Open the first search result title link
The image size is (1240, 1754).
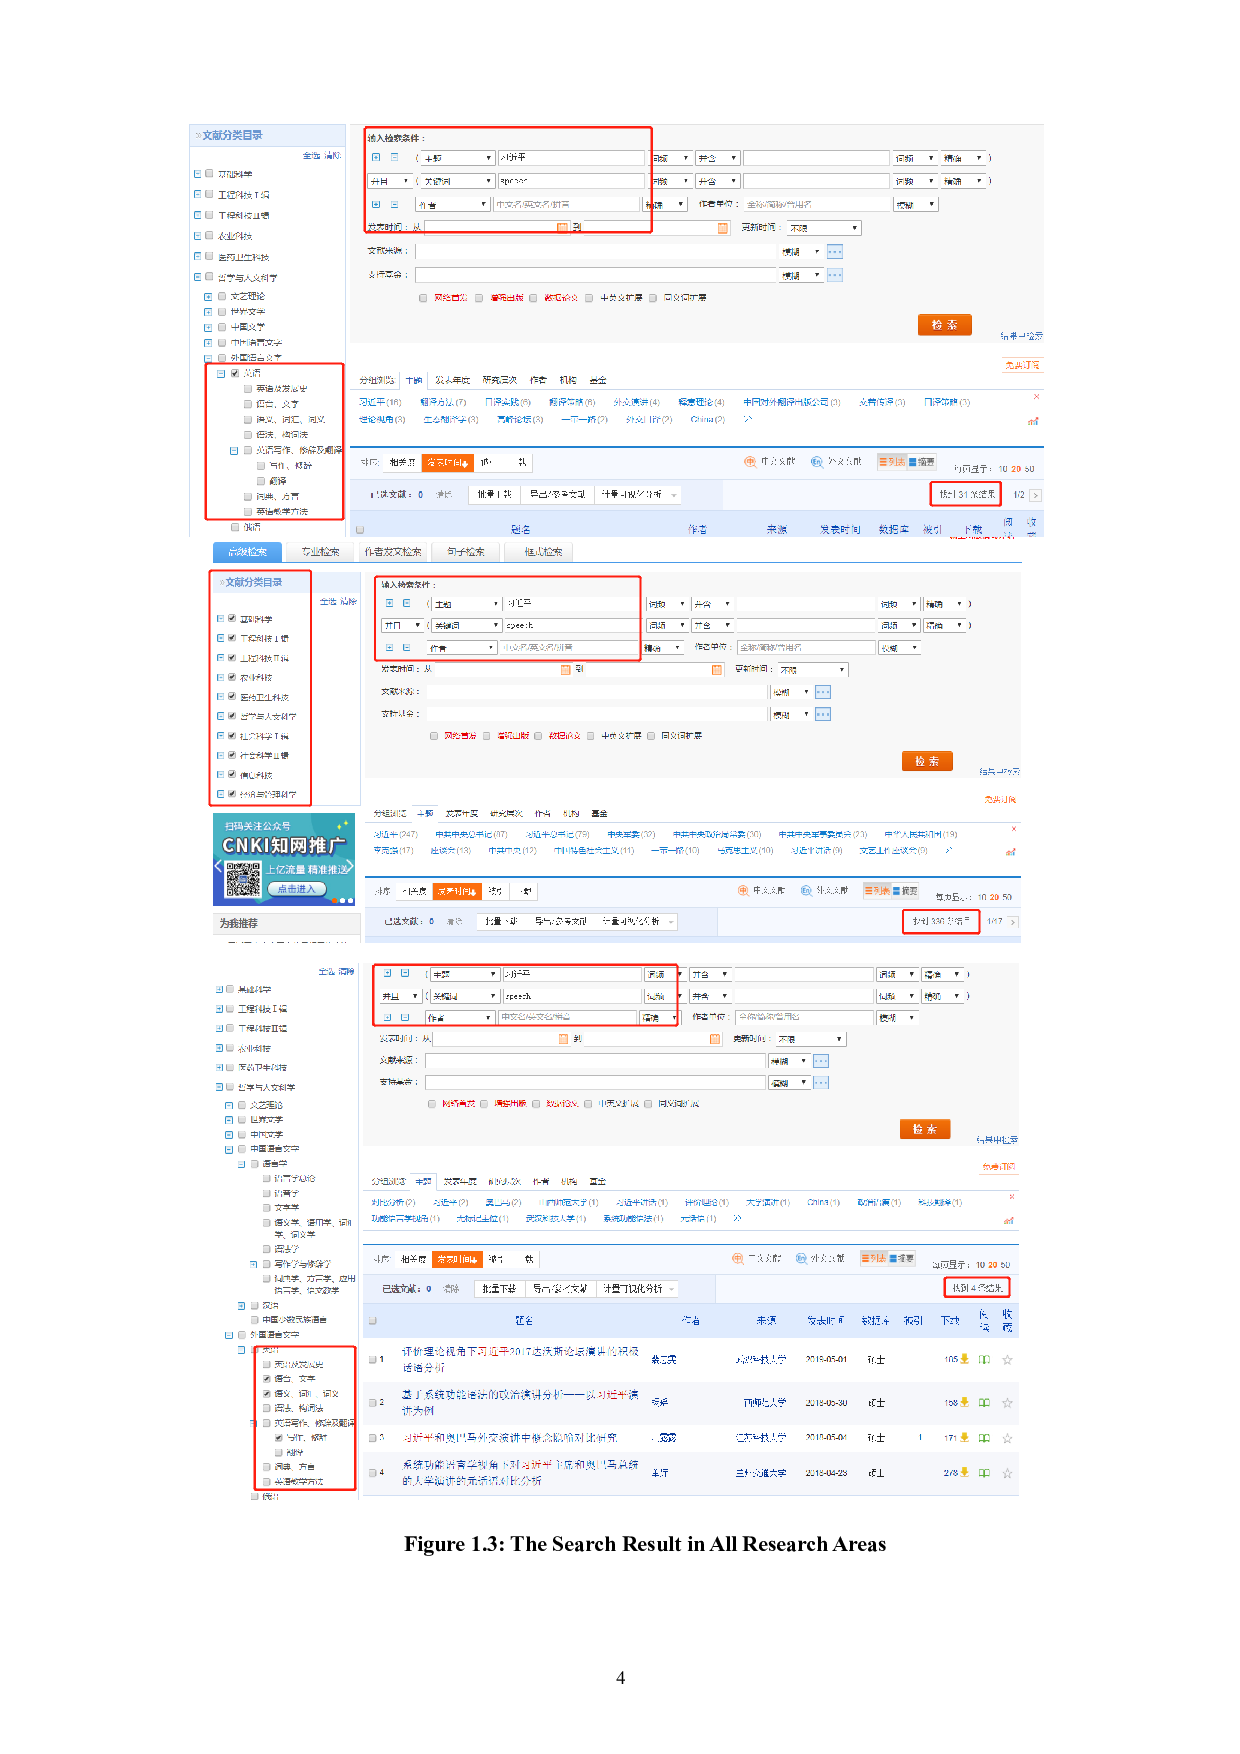[x=519, y=1351]
